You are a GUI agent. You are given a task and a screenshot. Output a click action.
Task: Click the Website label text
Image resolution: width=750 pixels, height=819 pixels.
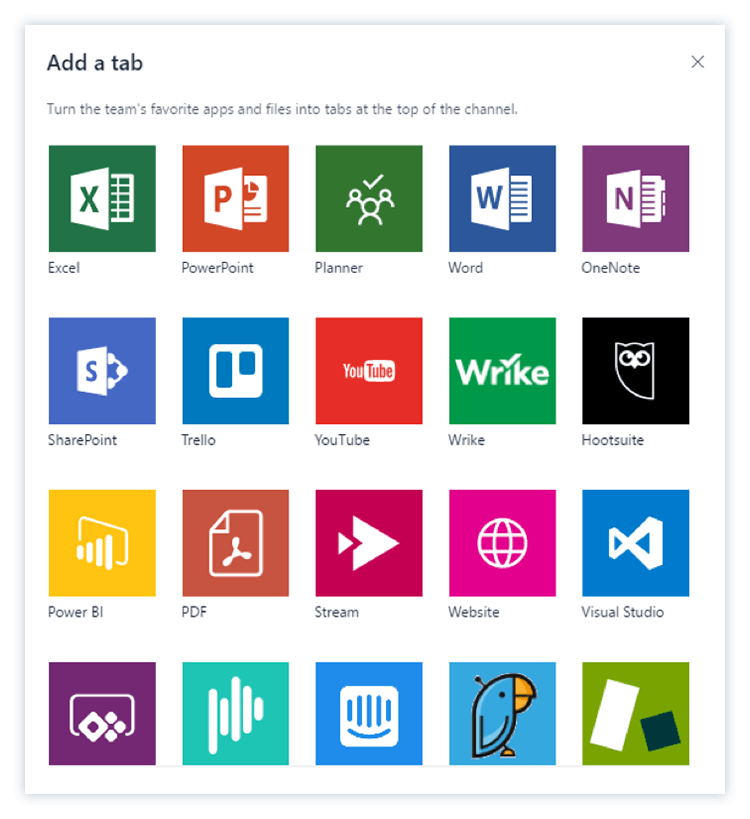[474, 612]
